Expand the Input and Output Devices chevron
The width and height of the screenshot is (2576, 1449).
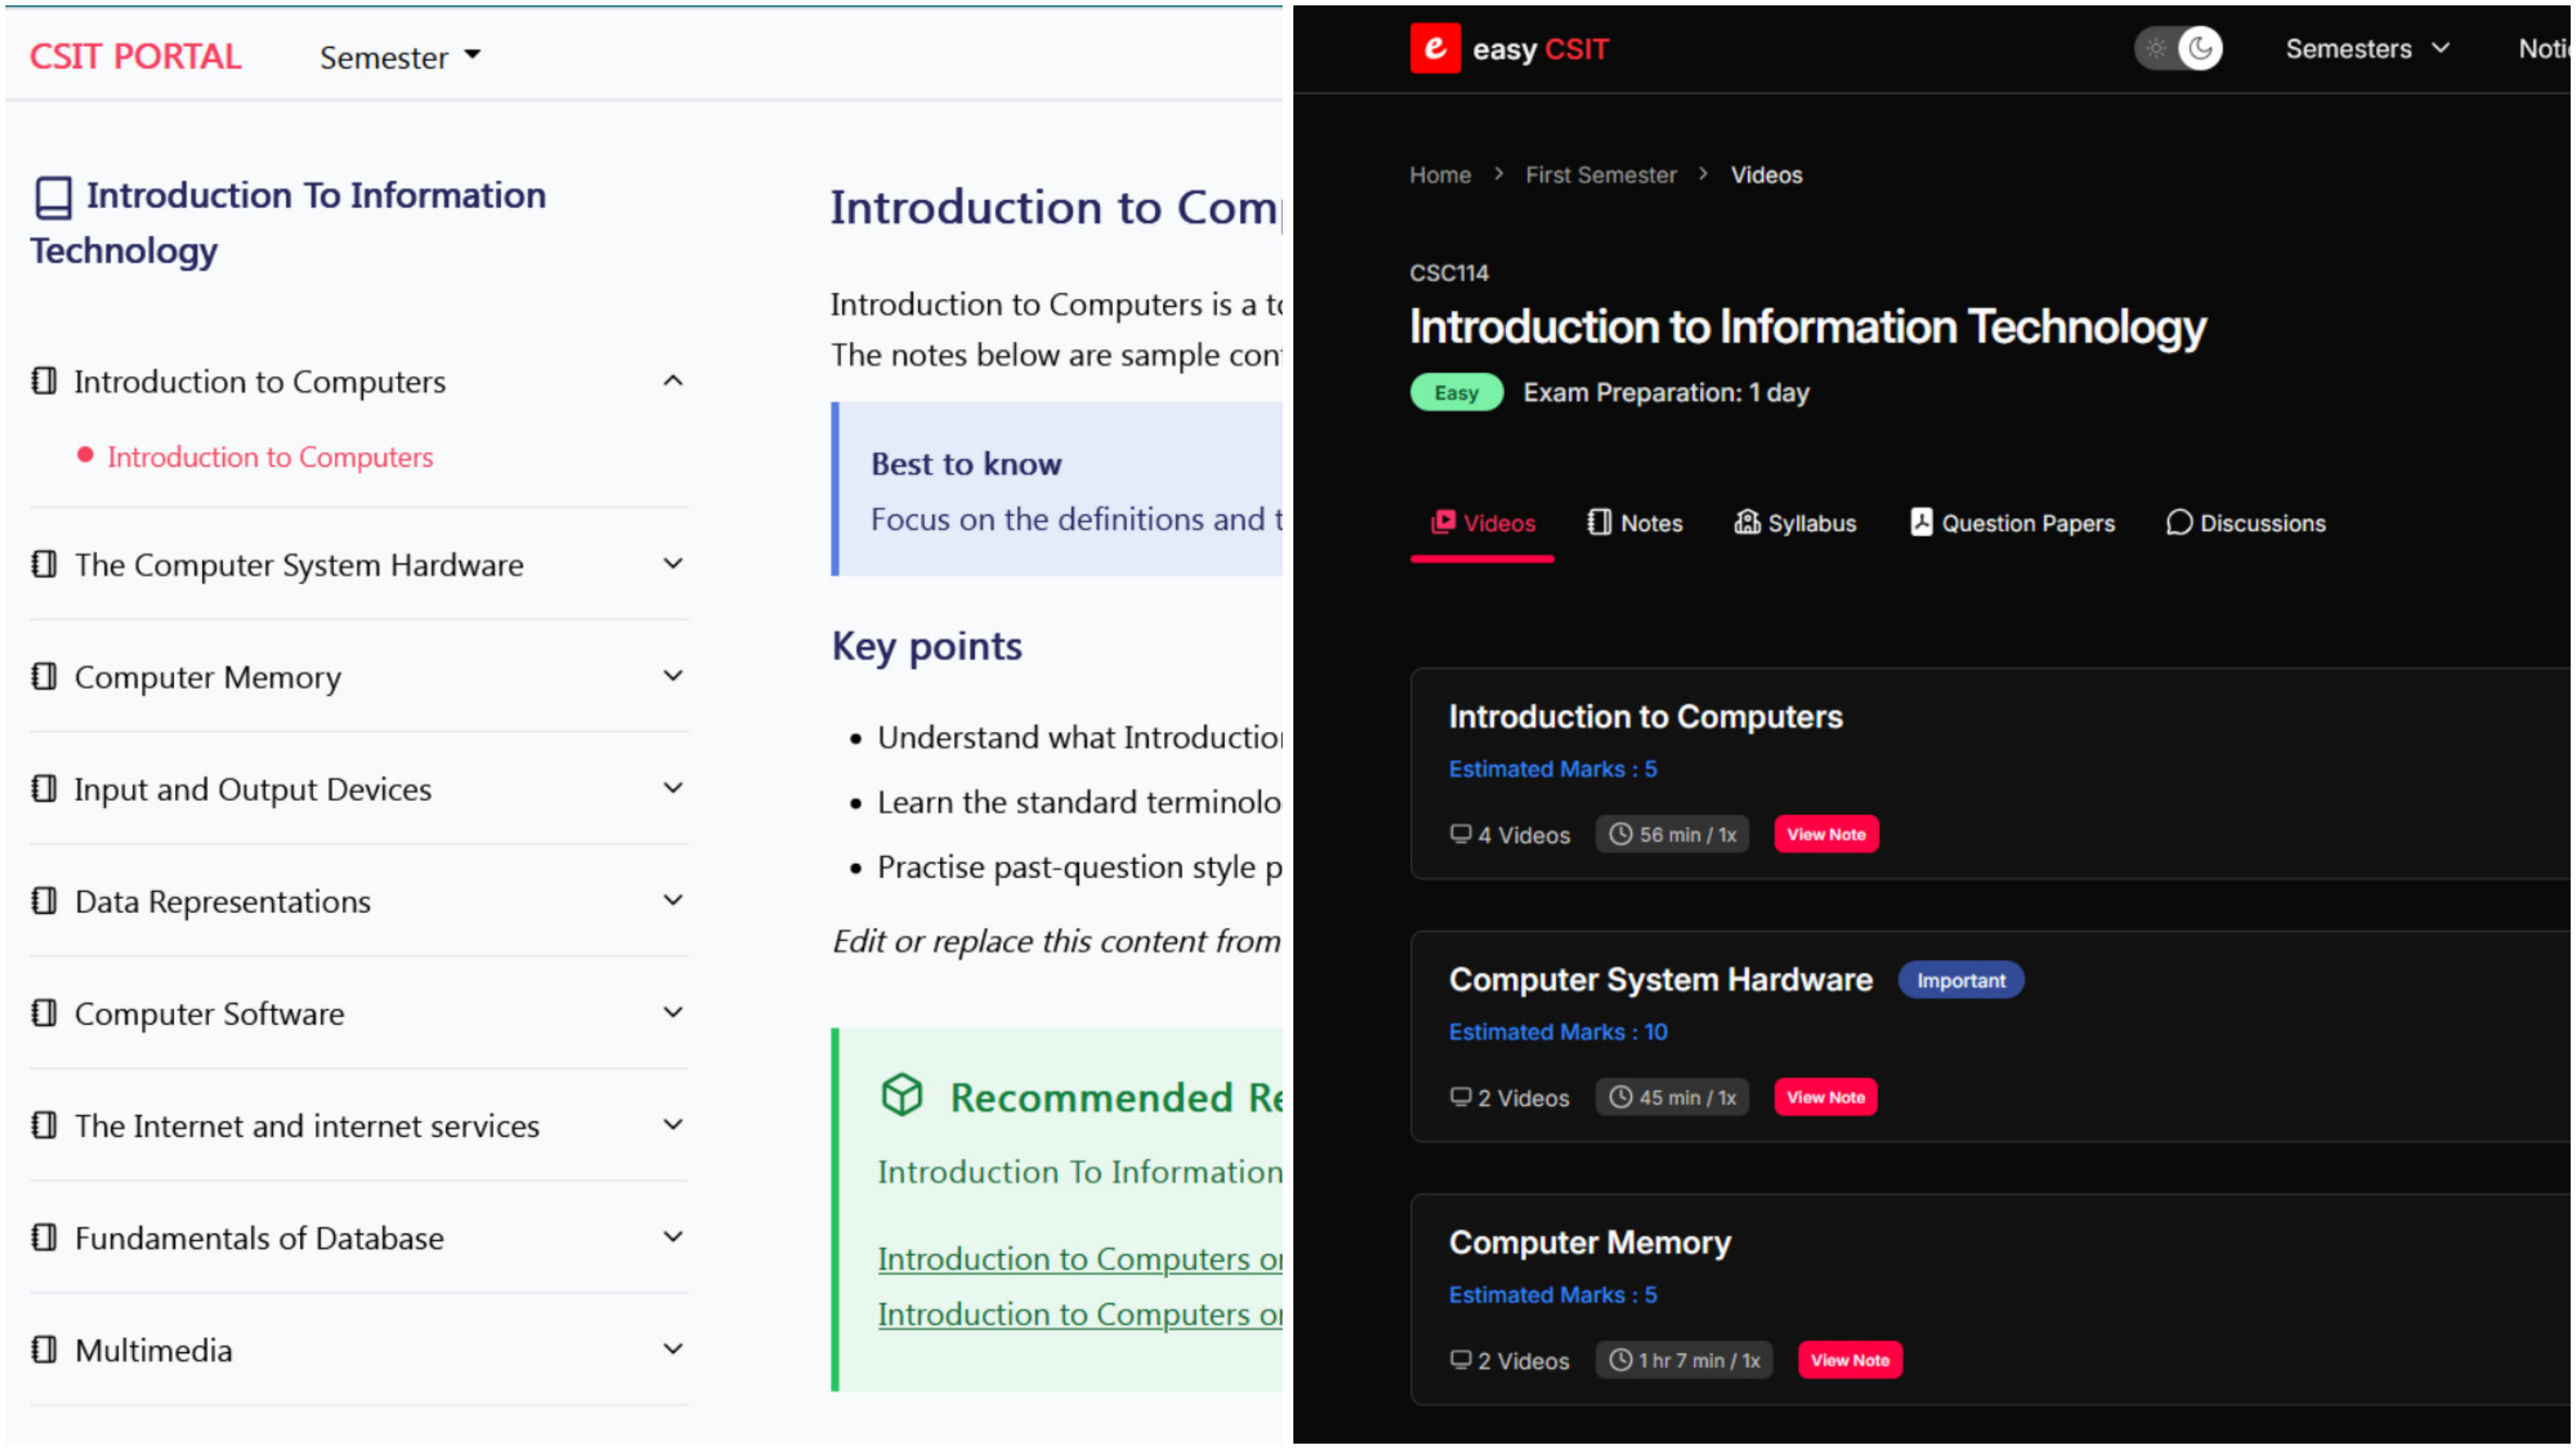pos(673,788)
